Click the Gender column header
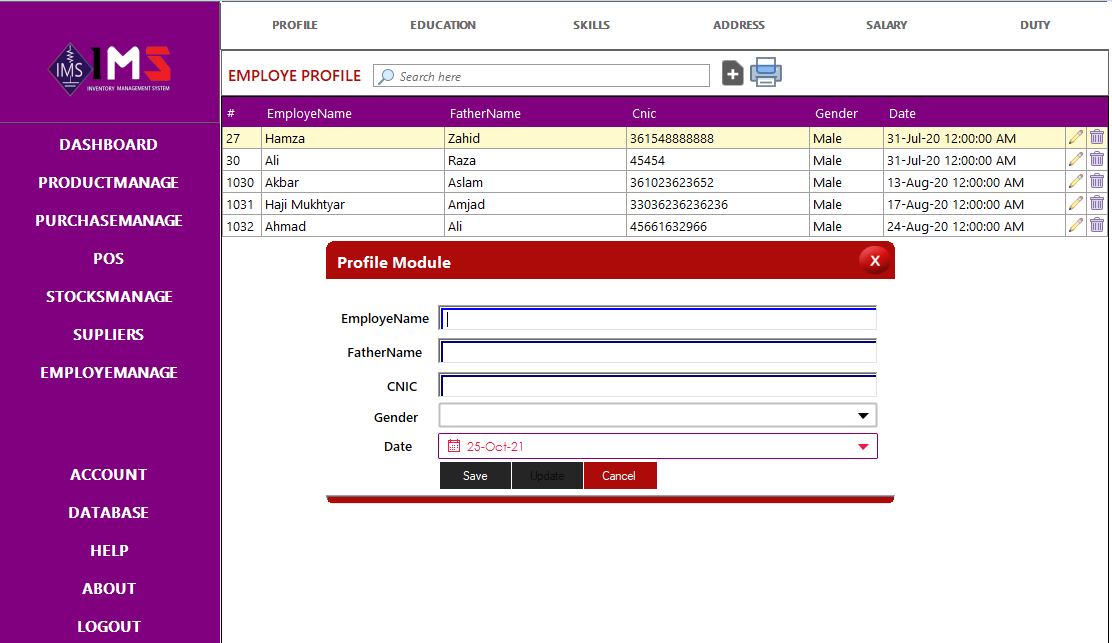This screenshot has height=643, width=1112. click(x=836, y=113)
